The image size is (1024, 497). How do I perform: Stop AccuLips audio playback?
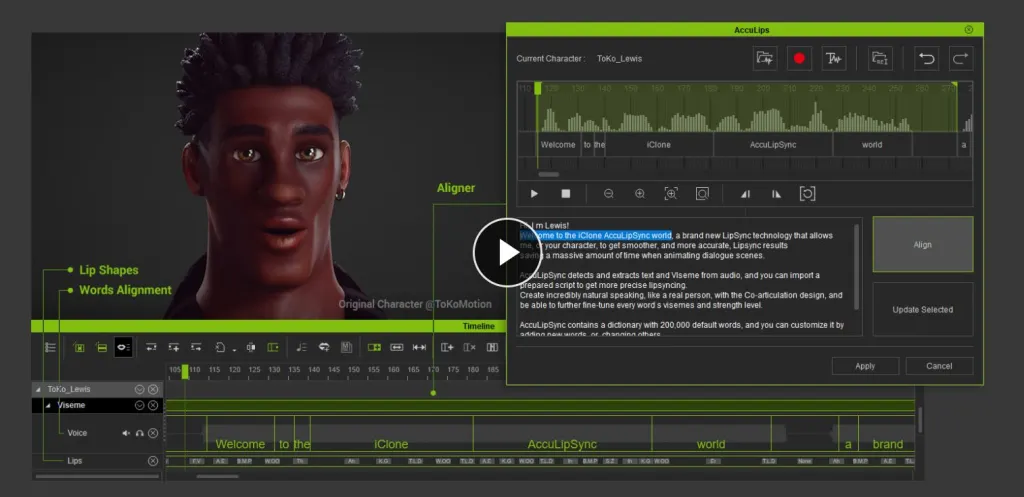(x=566, y=193)
